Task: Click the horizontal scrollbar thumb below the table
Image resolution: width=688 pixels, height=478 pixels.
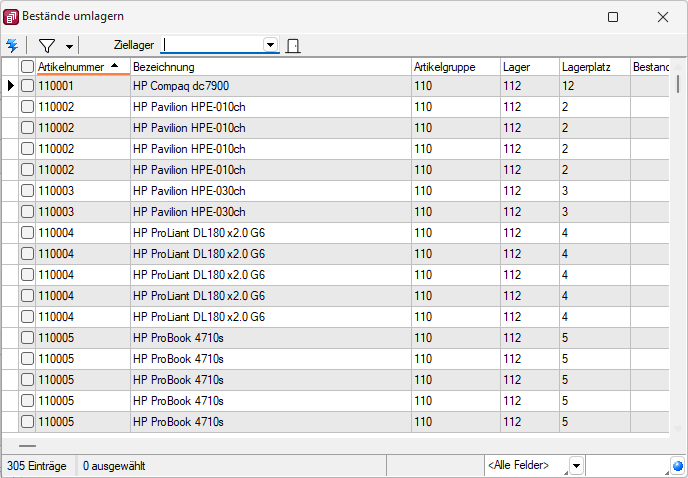Action: point(28,446)
